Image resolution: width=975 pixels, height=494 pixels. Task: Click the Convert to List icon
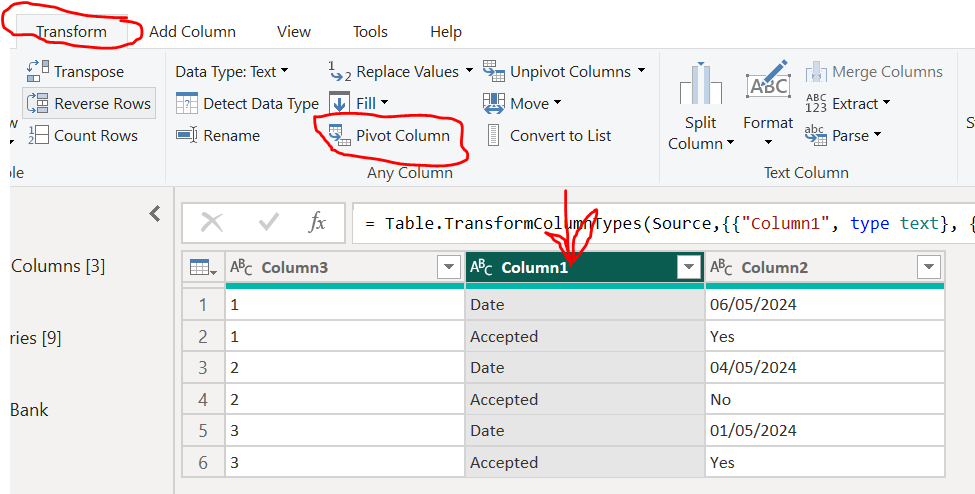[494, 135]
